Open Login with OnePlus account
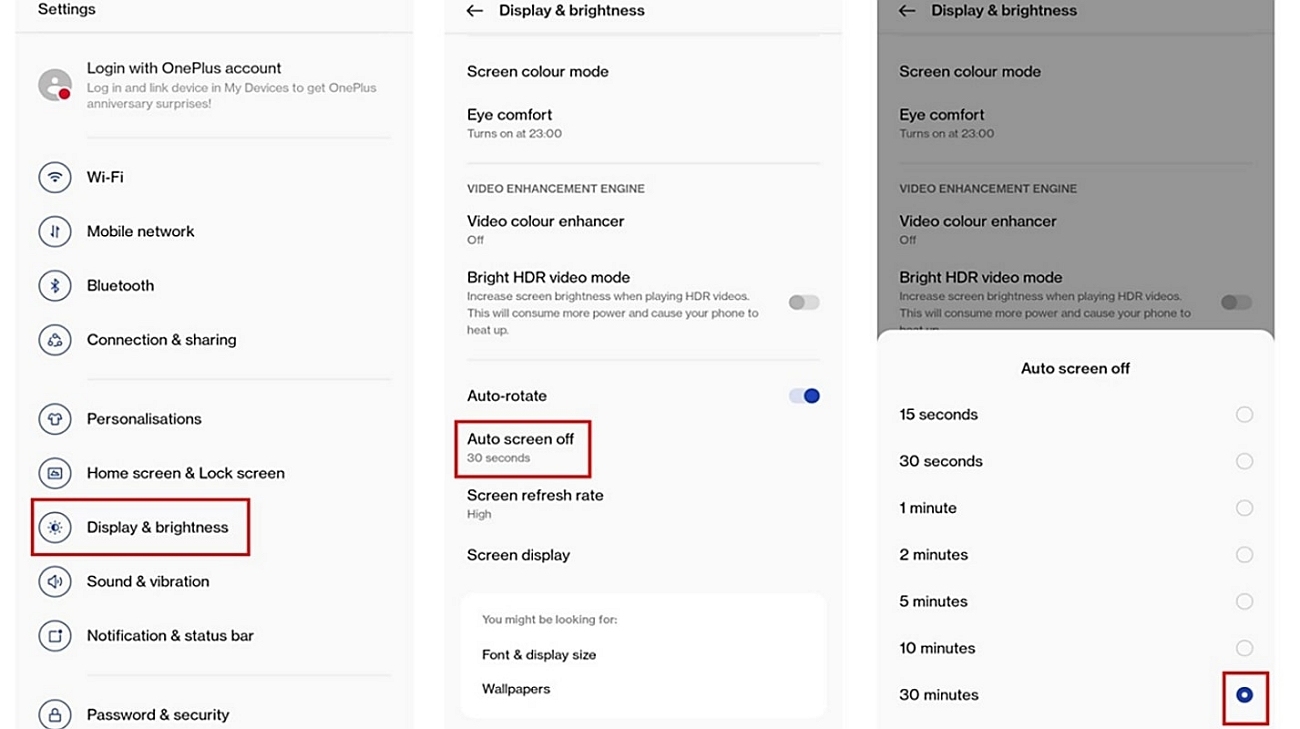This screenshot has height=729, width=1300. [214, 85]
